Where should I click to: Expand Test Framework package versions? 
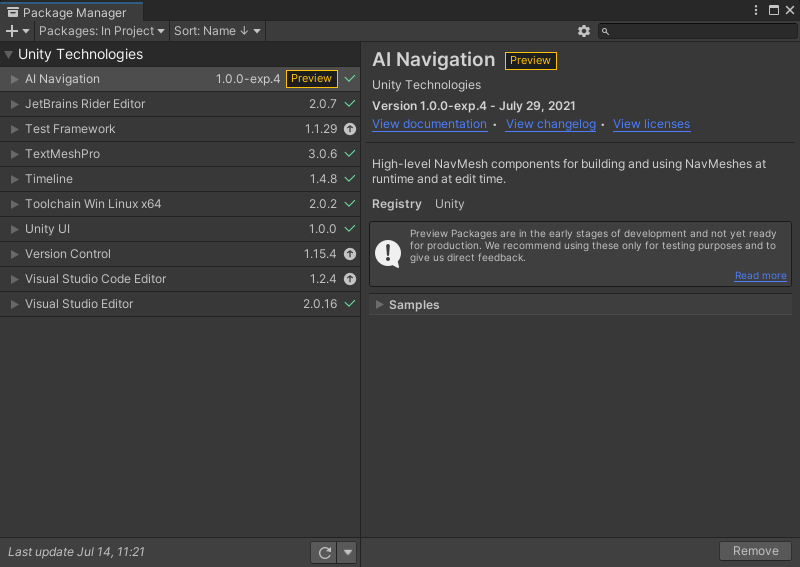pyautogui.click(x=15, y=129)
